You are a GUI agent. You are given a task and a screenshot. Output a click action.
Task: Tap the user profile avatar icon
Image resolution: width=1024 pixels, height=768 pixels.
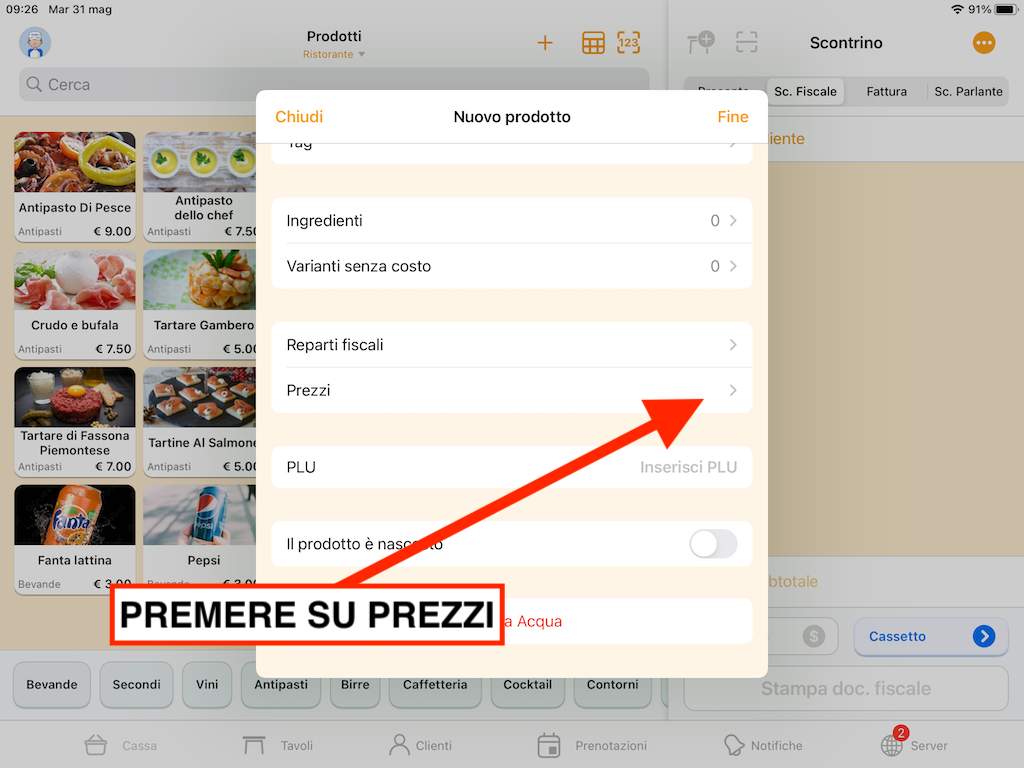[x=35, y=43]
